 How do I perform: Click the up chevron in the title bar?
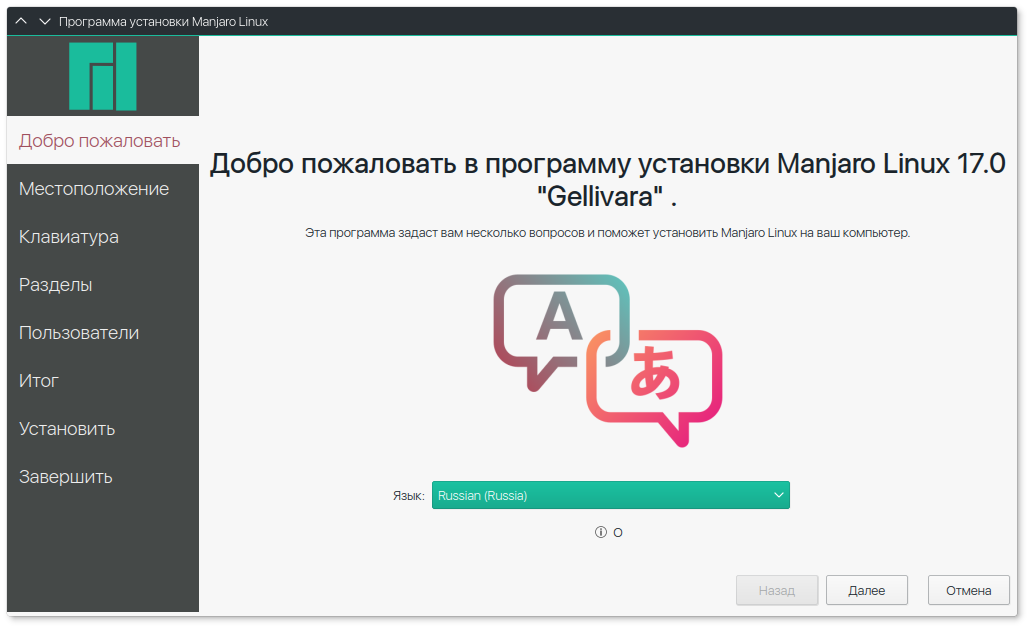pyautogui.click(x=21, y=21)
